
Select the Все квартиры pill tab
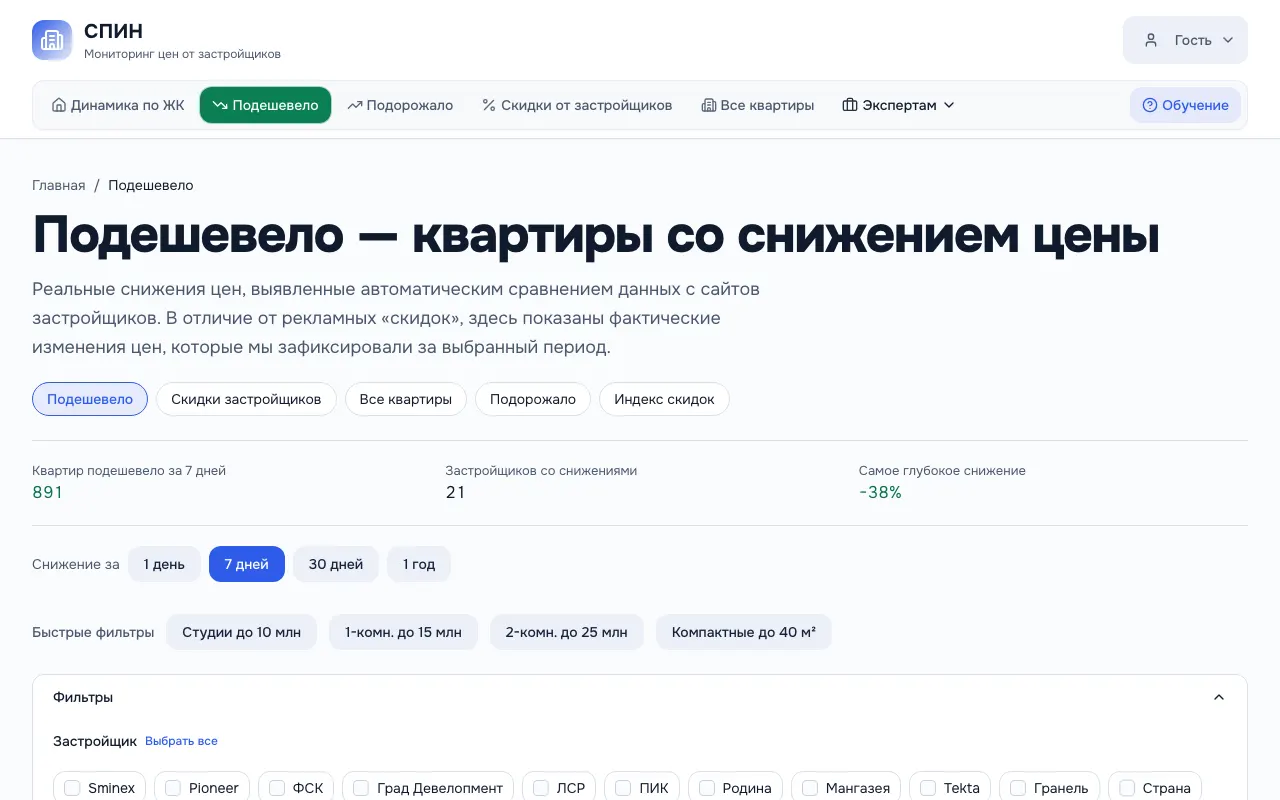tap(406, 399)
